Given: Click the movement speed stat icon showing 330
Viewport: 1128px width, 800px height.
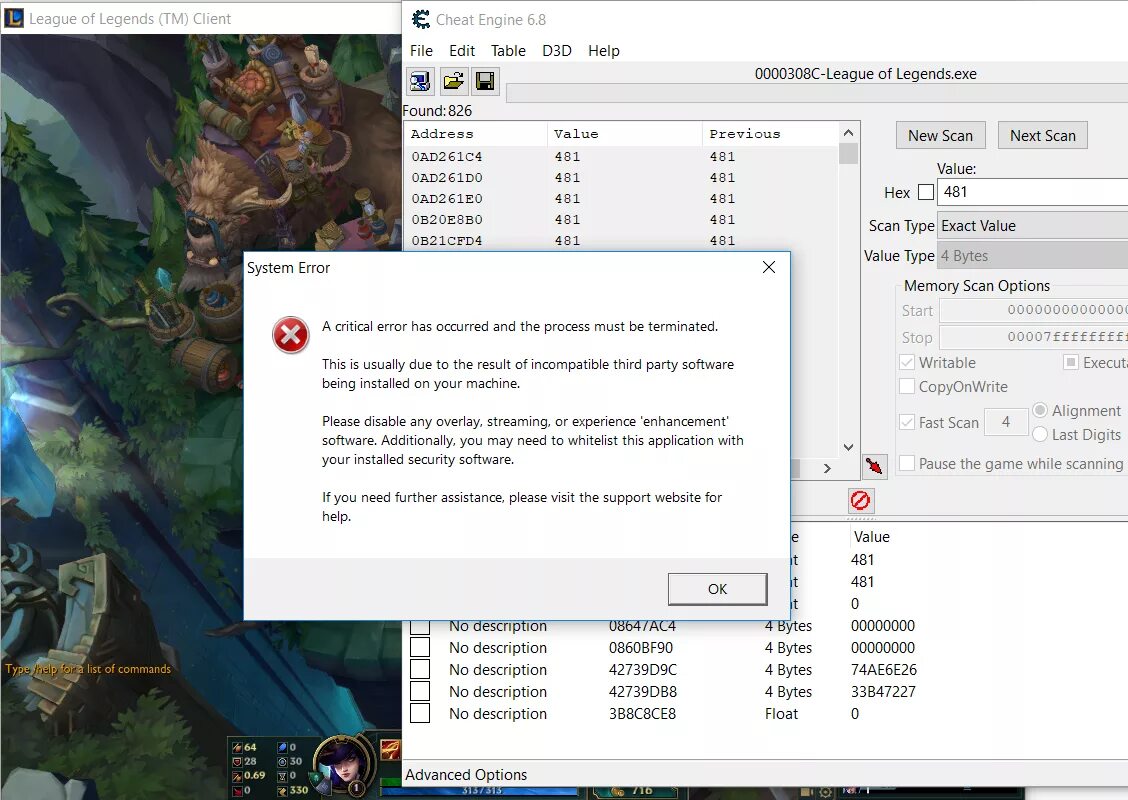Looking at the screenshot, I should point(282,791).
